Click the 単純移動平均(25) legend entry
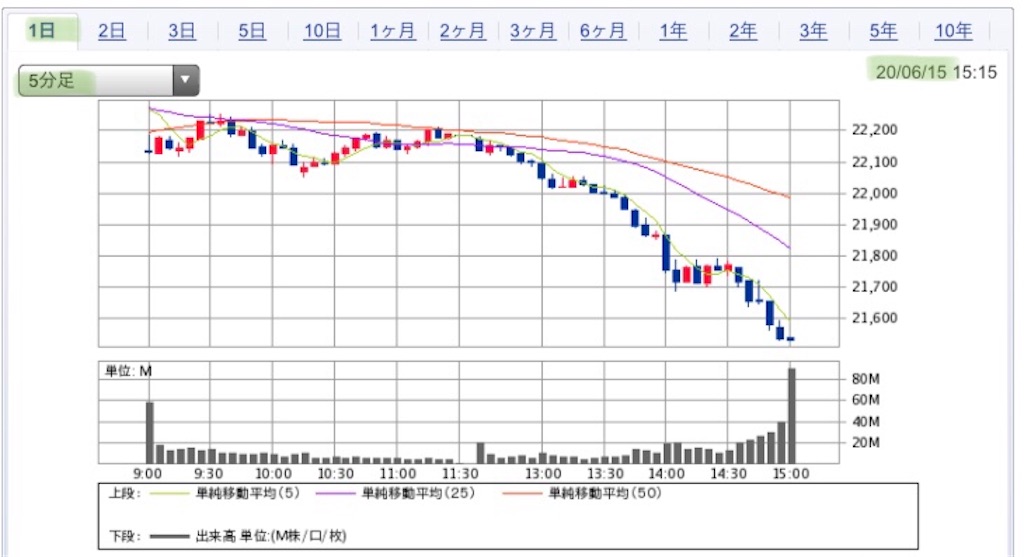Viewport: 1024px width, 557px height. click(x=395, y=494)
